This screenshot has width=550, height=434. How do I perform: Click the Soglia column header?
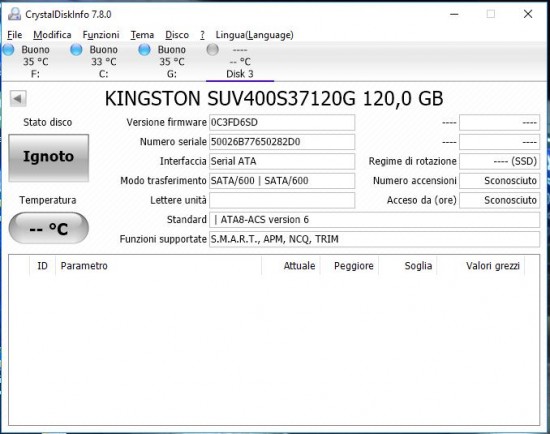tap(408, 266)
